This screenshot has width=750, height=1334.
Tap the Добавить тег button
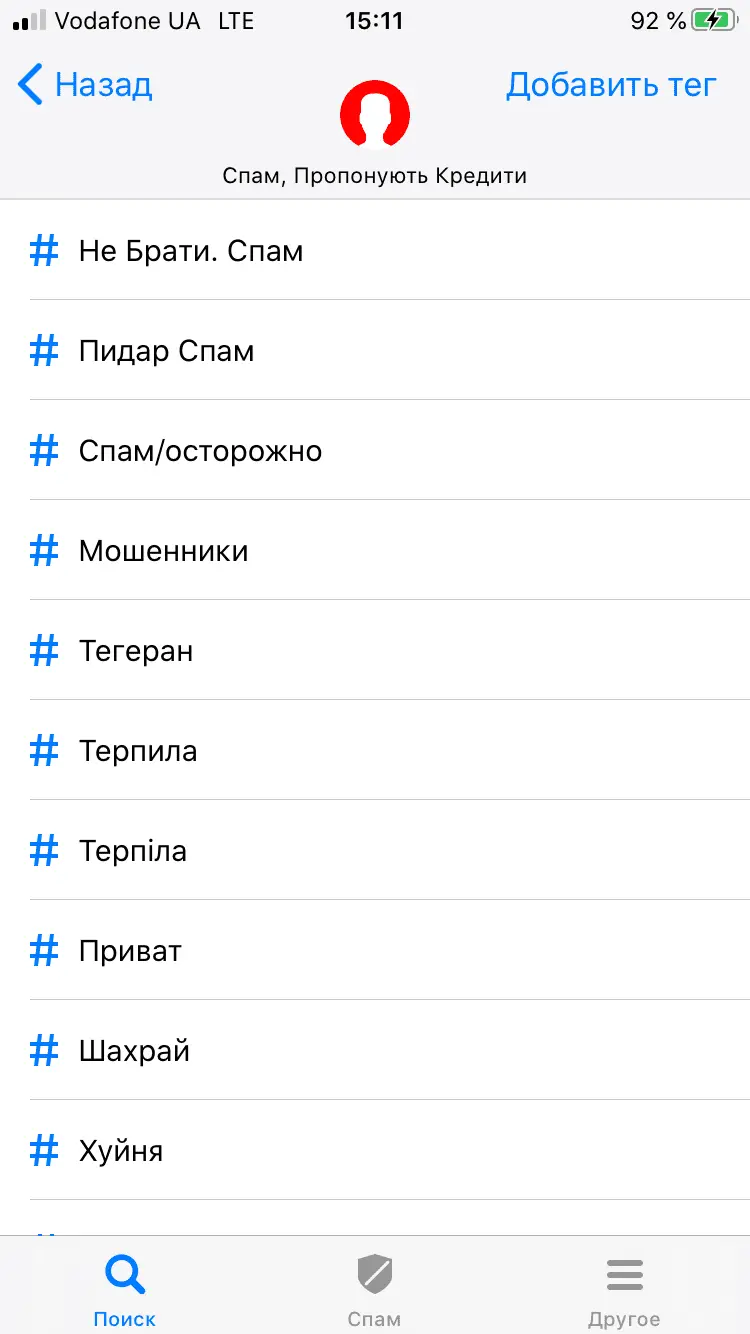pyautogui.click(x=611, y=85)
